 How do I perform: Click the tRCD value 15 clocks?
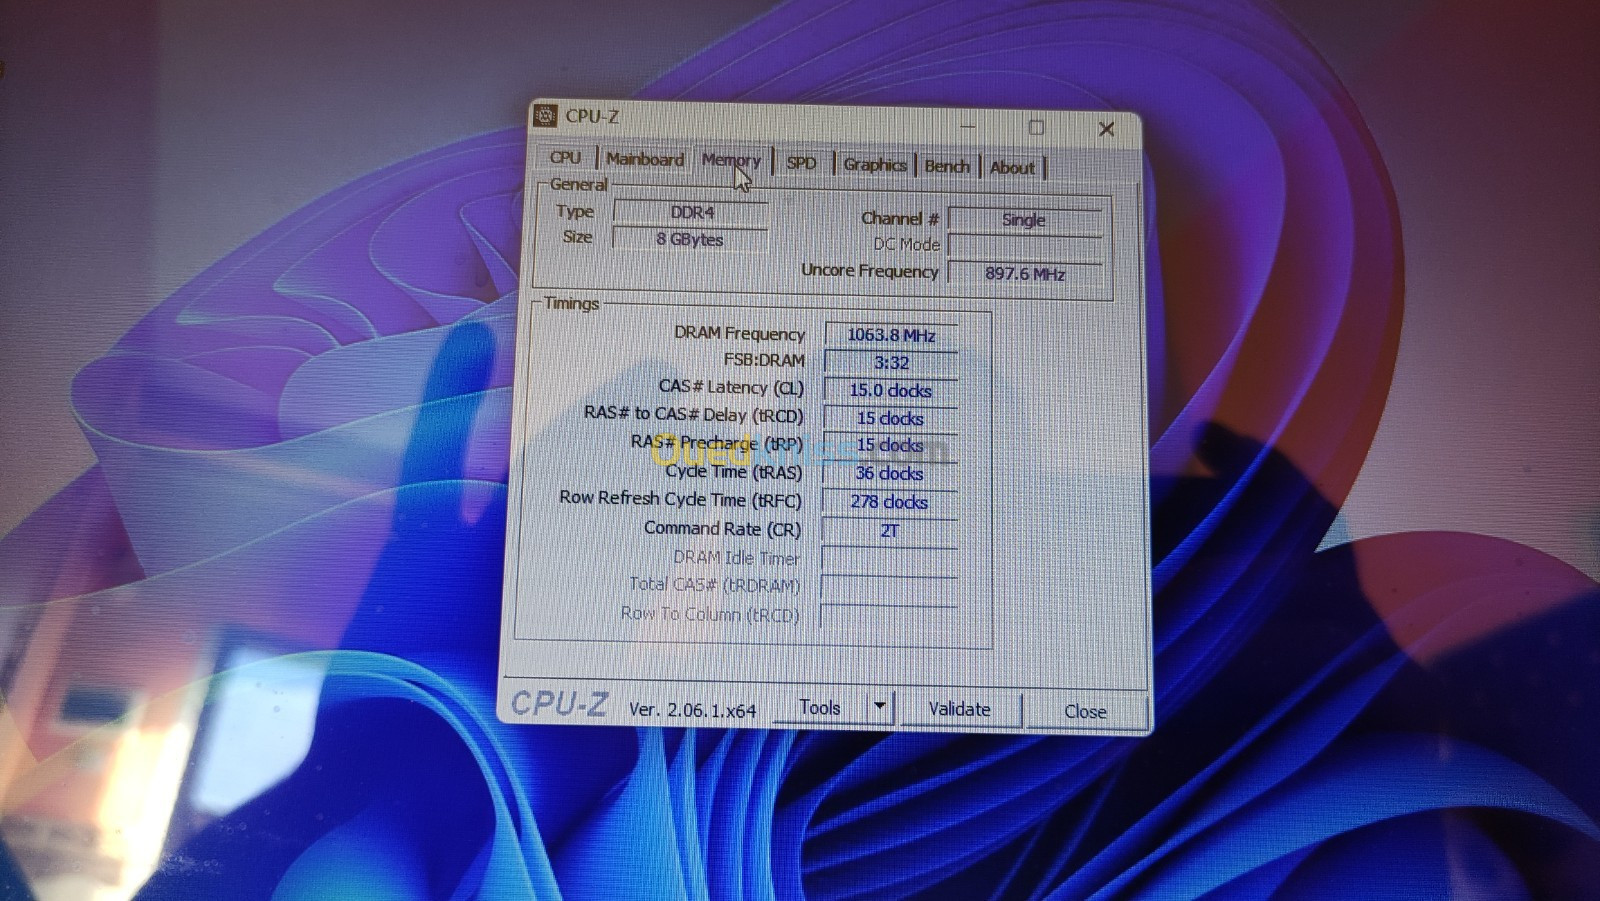(890, 418)
